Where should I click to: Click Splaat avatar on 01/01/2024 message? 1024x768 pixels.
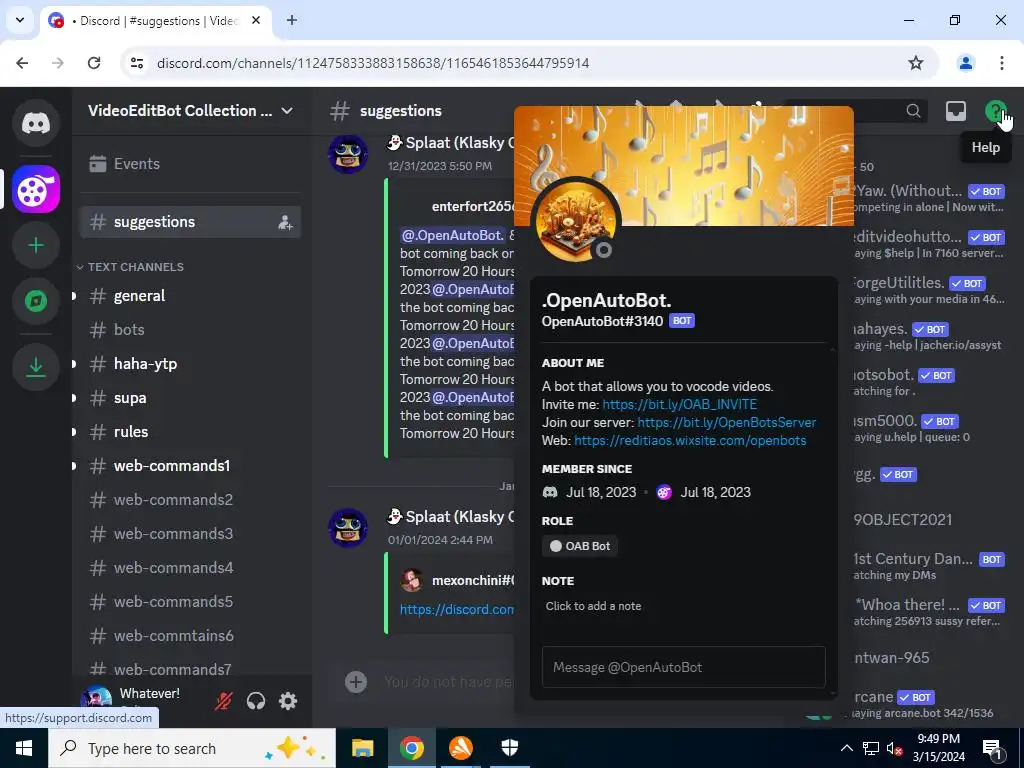point(348,528)
